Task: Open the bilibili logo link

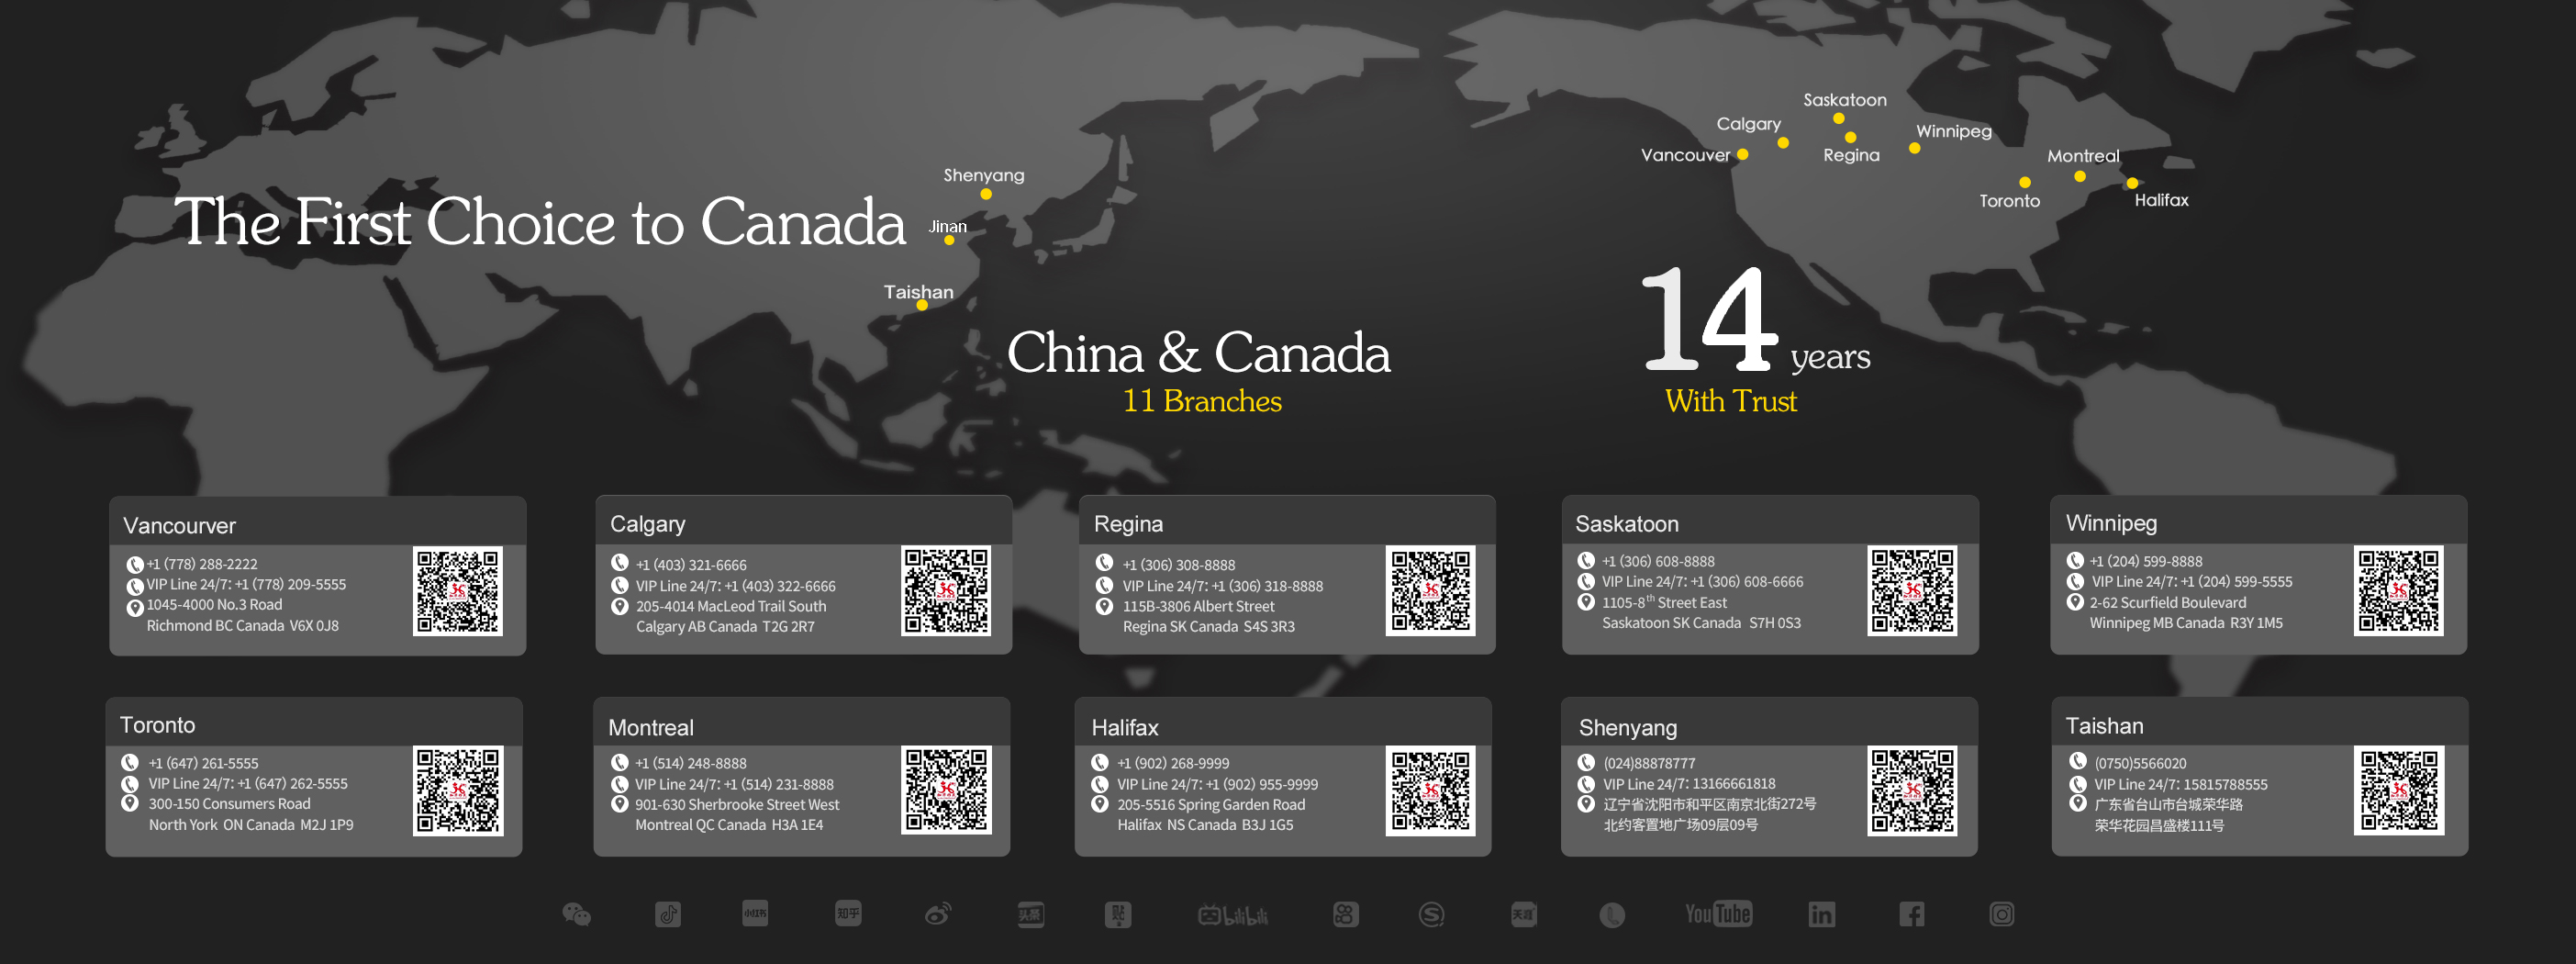Action: [1232, 915]
